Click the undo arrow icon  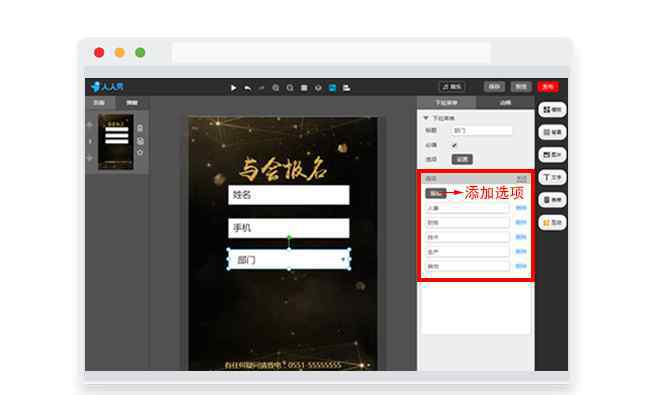click(248, 88)
